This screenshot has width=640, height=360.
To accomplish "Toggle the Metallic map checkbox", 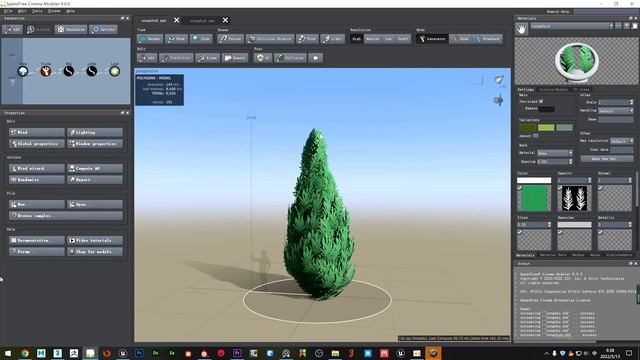I will [x=600, y=232].
